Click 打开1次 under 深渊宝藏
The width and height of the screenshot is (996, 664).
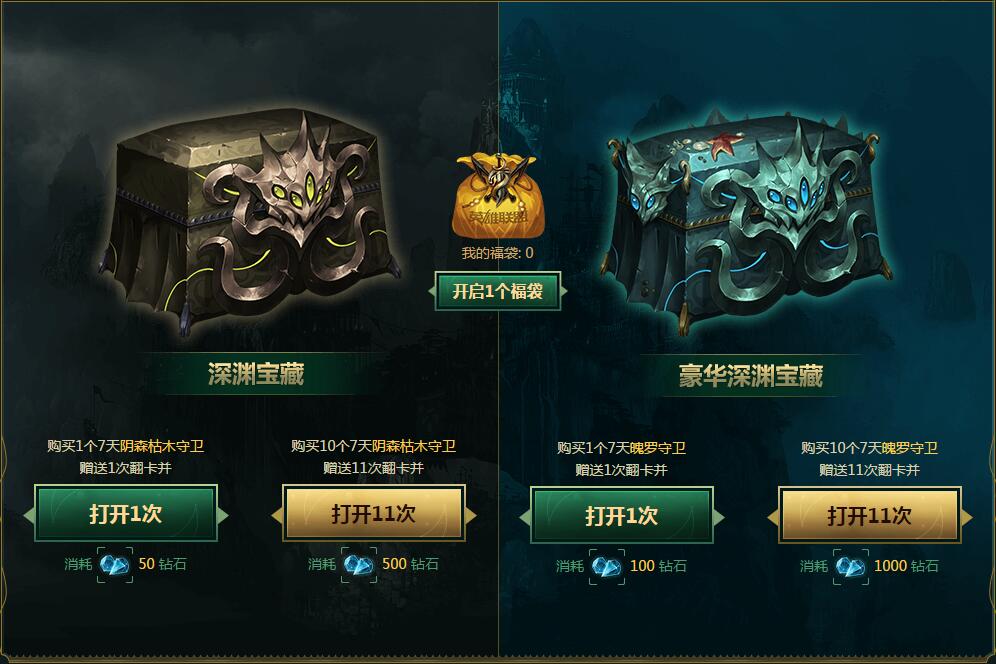pyautogui.click(x=126, y=514)
